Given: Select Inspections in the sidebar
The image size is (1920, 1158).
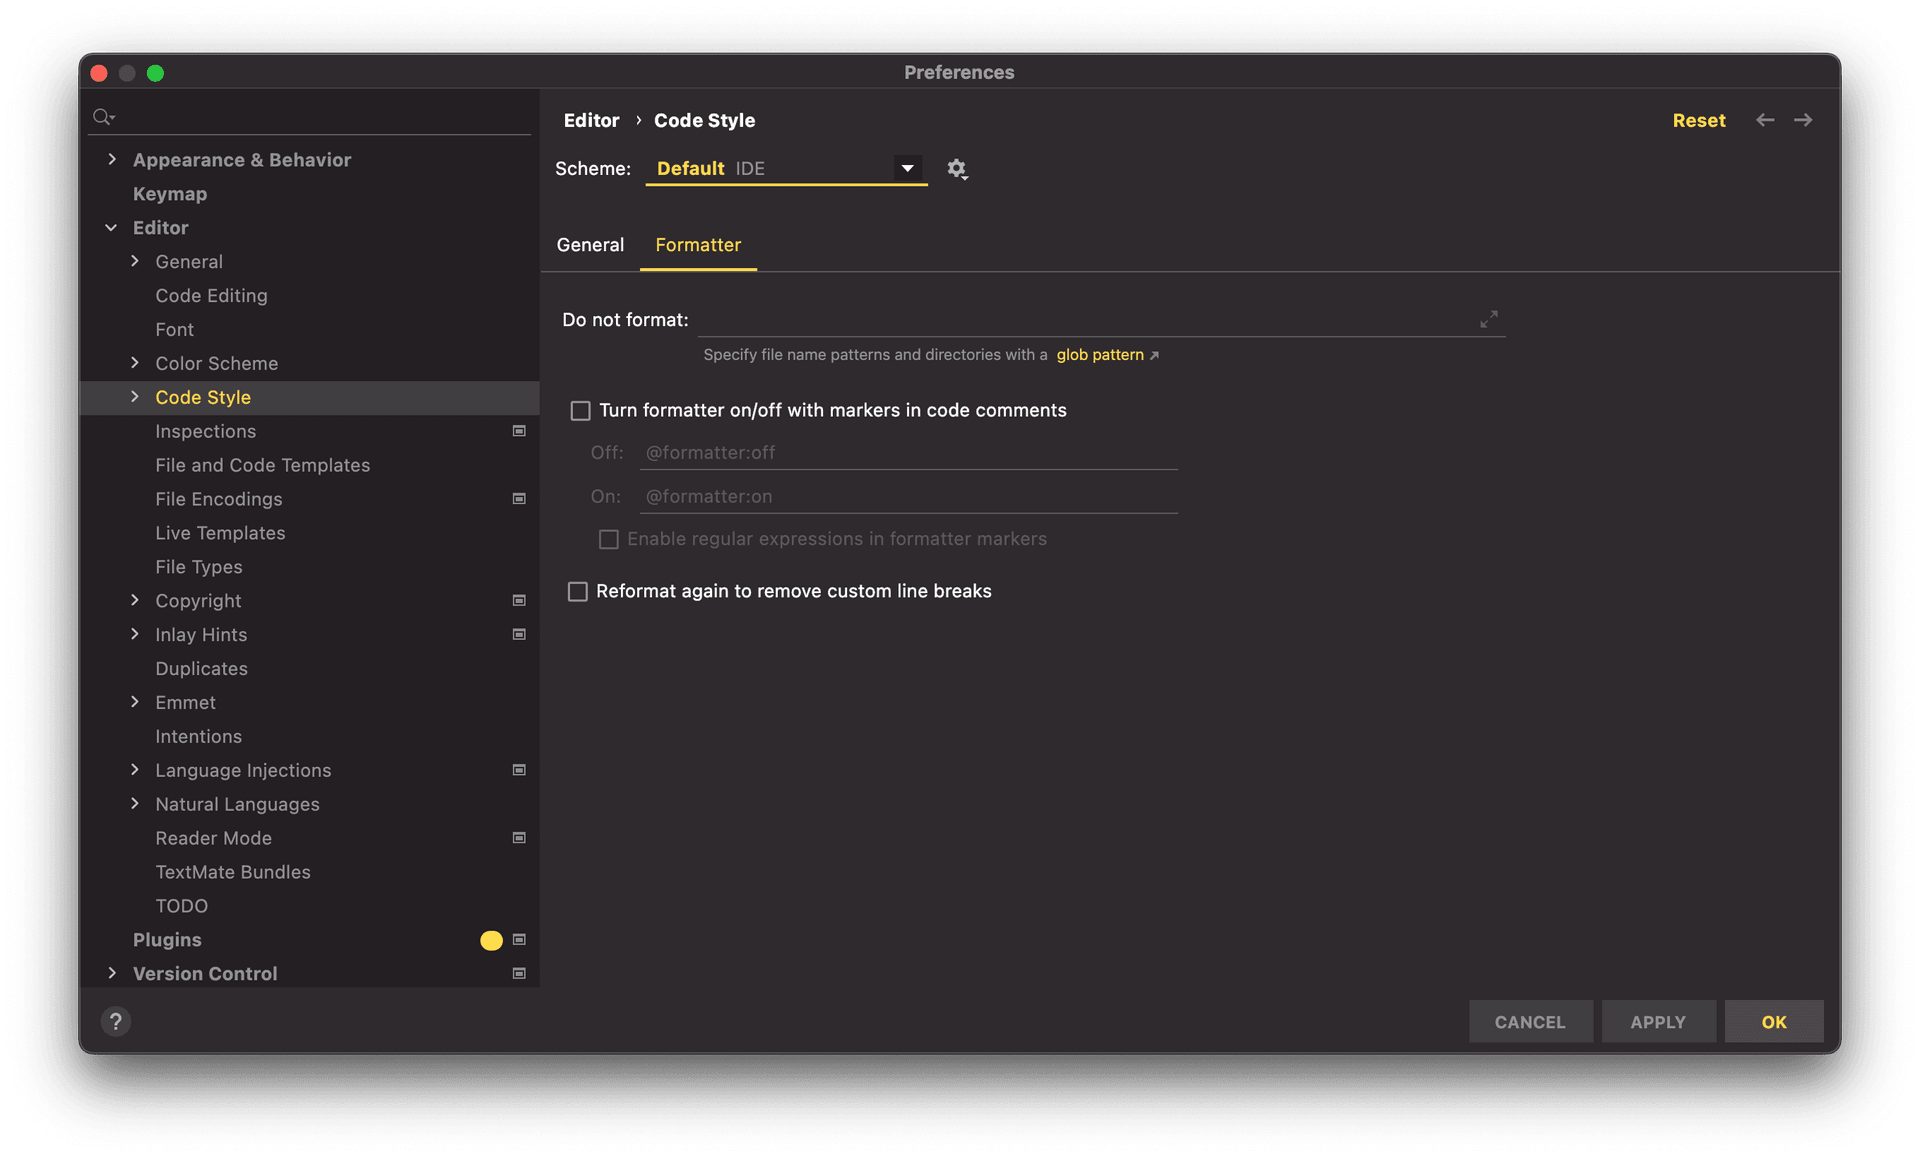Looking at the screenshot, I should (x=205, y=431).
